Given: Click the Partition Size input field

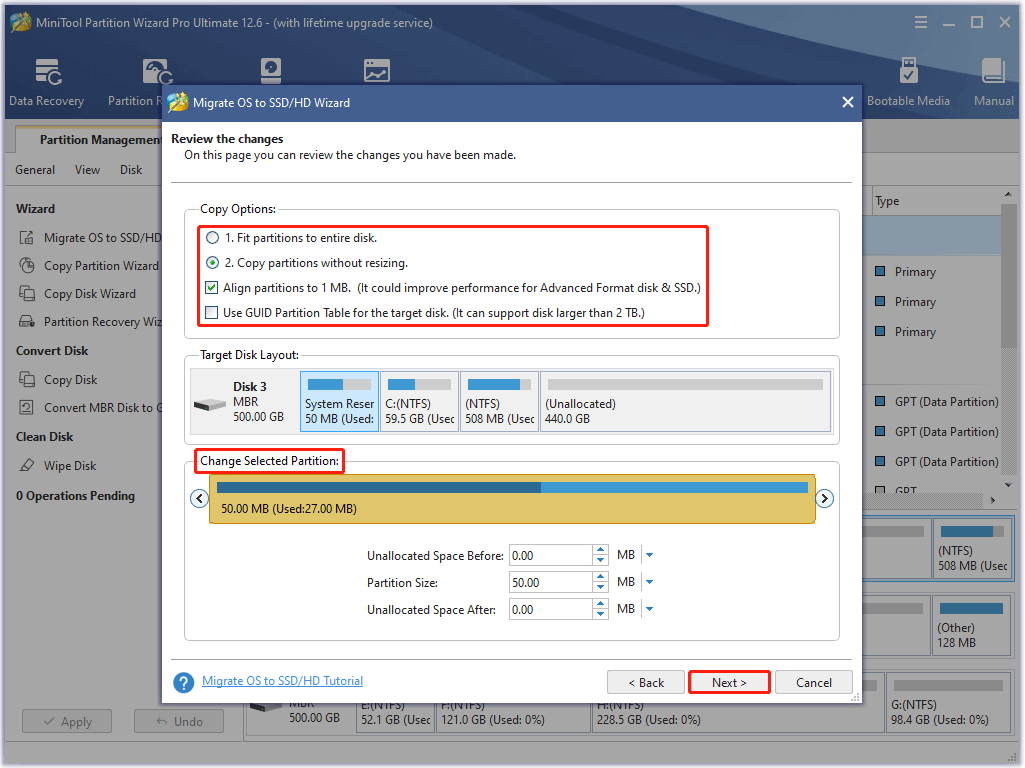Looking at the screenshot, I should 550,582.
